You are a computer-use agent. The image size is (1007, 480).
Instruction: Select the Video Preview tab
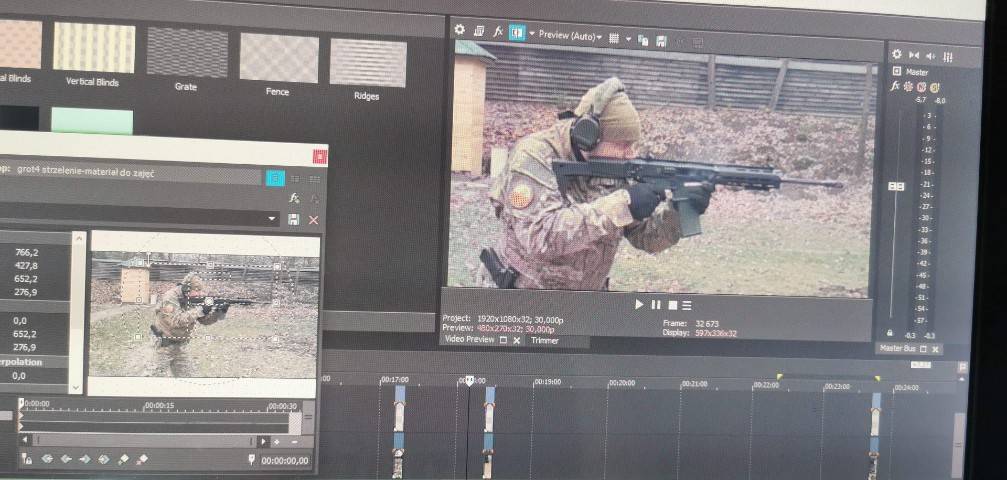[468, 340]
